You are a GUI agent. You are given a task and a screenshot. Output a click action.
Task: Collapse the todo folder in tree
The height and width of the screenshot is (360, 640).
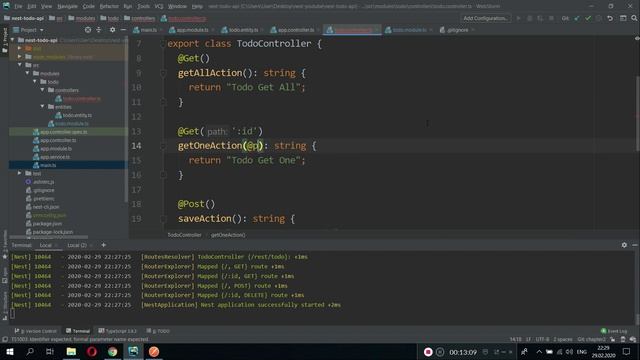(x=35, y=82)
